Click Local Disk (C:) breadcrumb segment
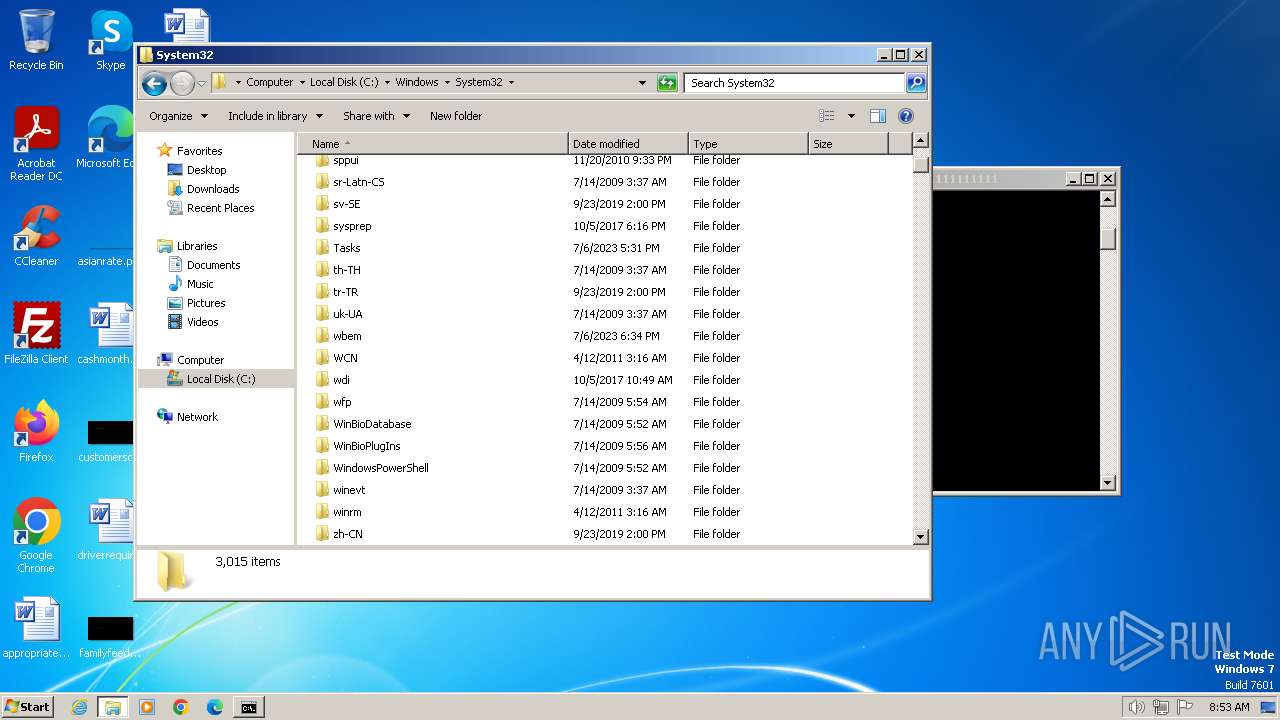 coord(344,83)
